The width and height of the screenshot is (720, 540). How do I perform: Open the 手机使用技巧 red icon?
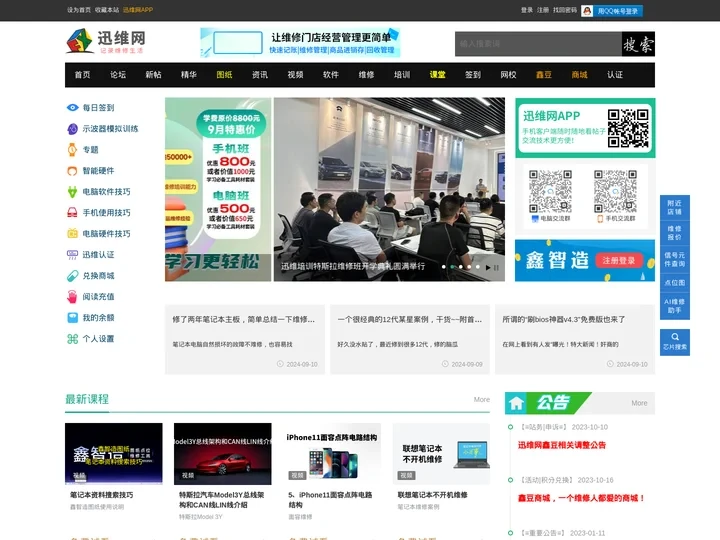click(72, 213)
